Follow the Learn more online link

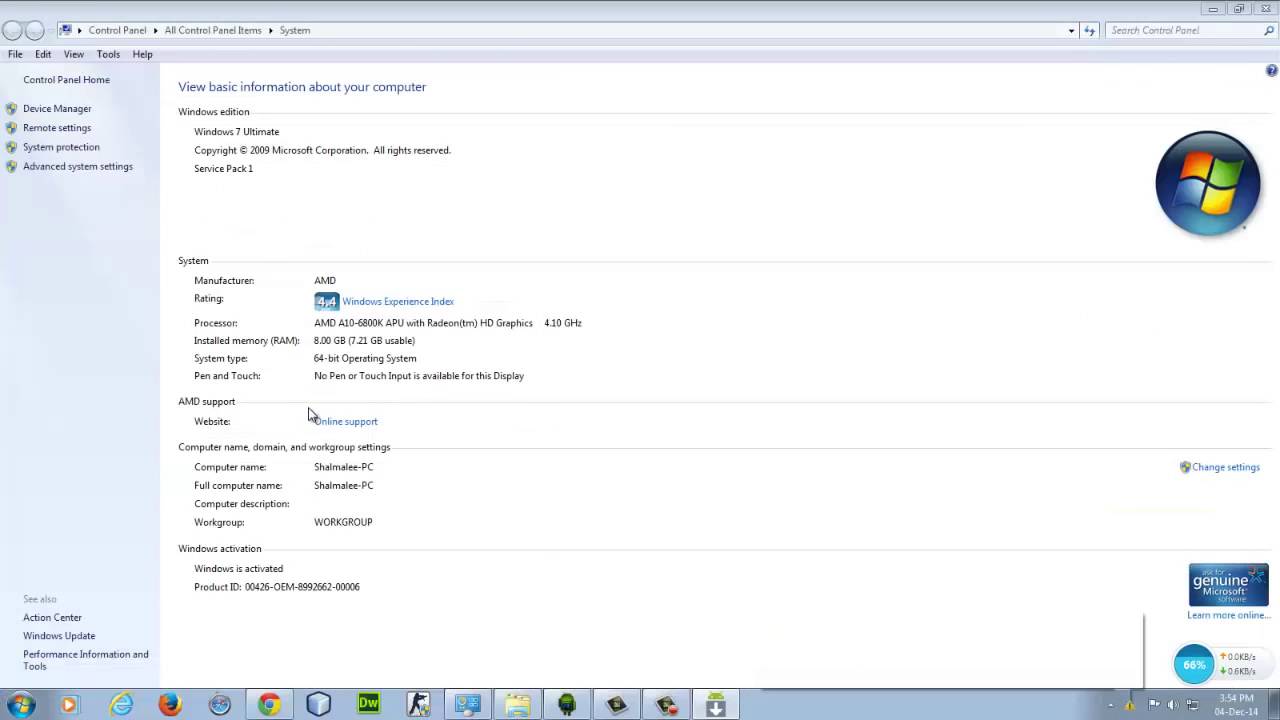click(1228, 615)
